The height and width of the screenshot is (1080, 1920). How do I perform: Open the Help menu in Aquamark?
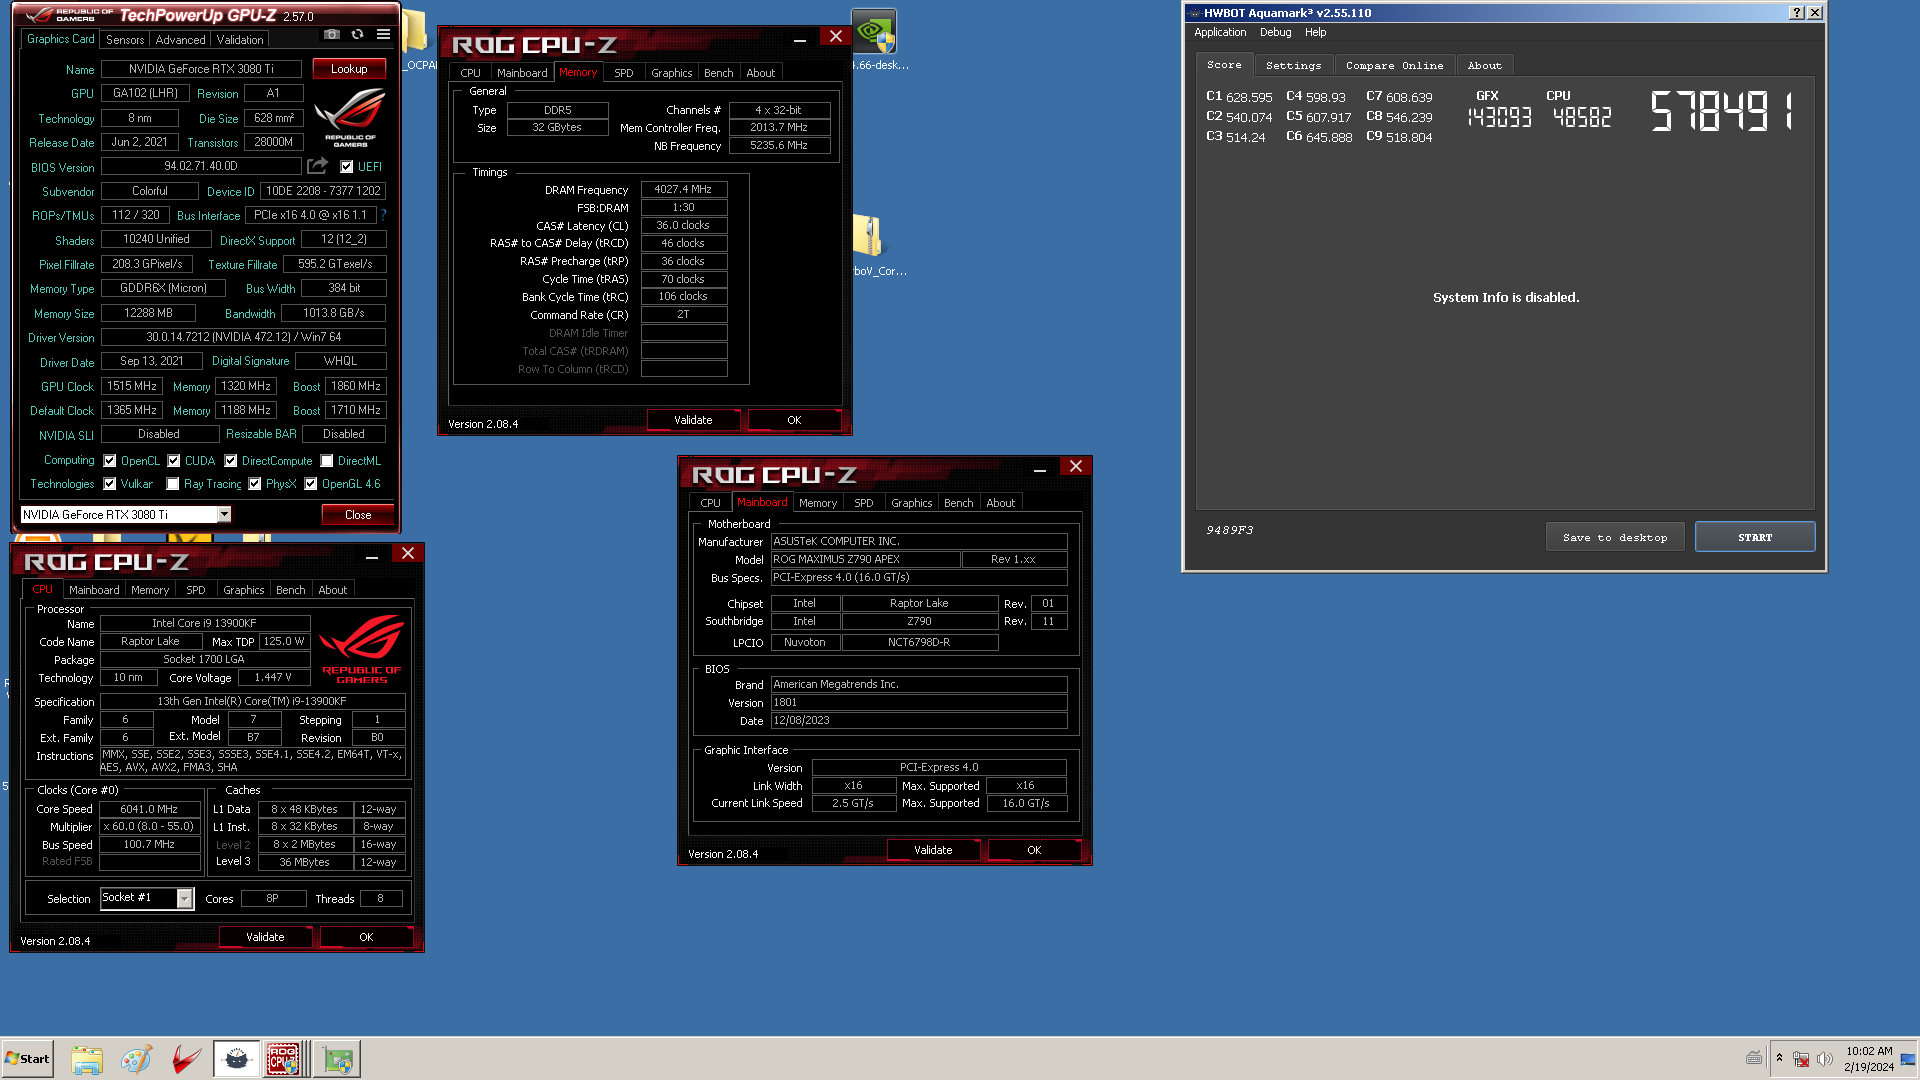tap(1315, 32)
